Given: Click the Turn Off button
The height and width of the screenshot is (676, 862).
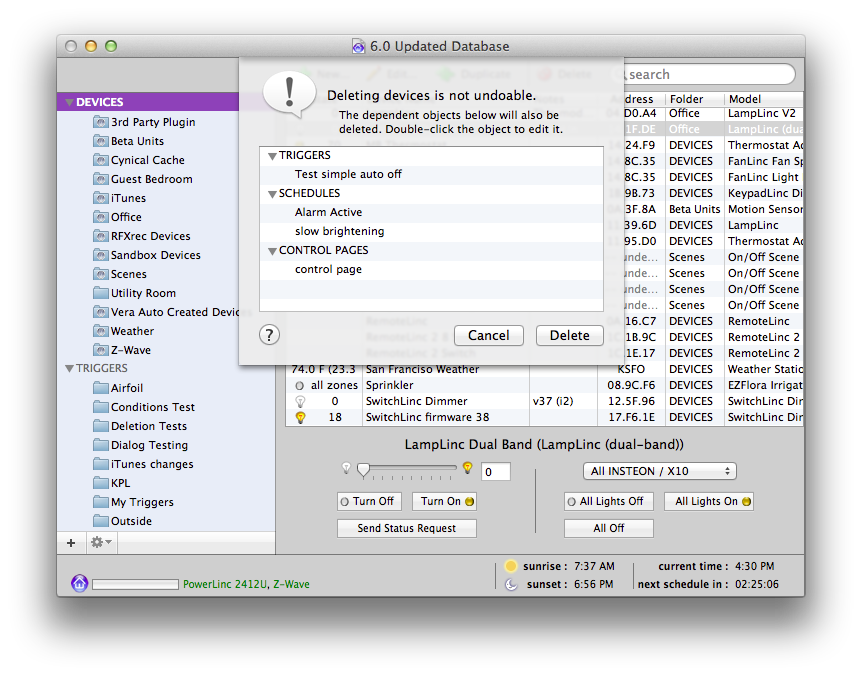Looking at the screenshot, I should pos(369,501).
